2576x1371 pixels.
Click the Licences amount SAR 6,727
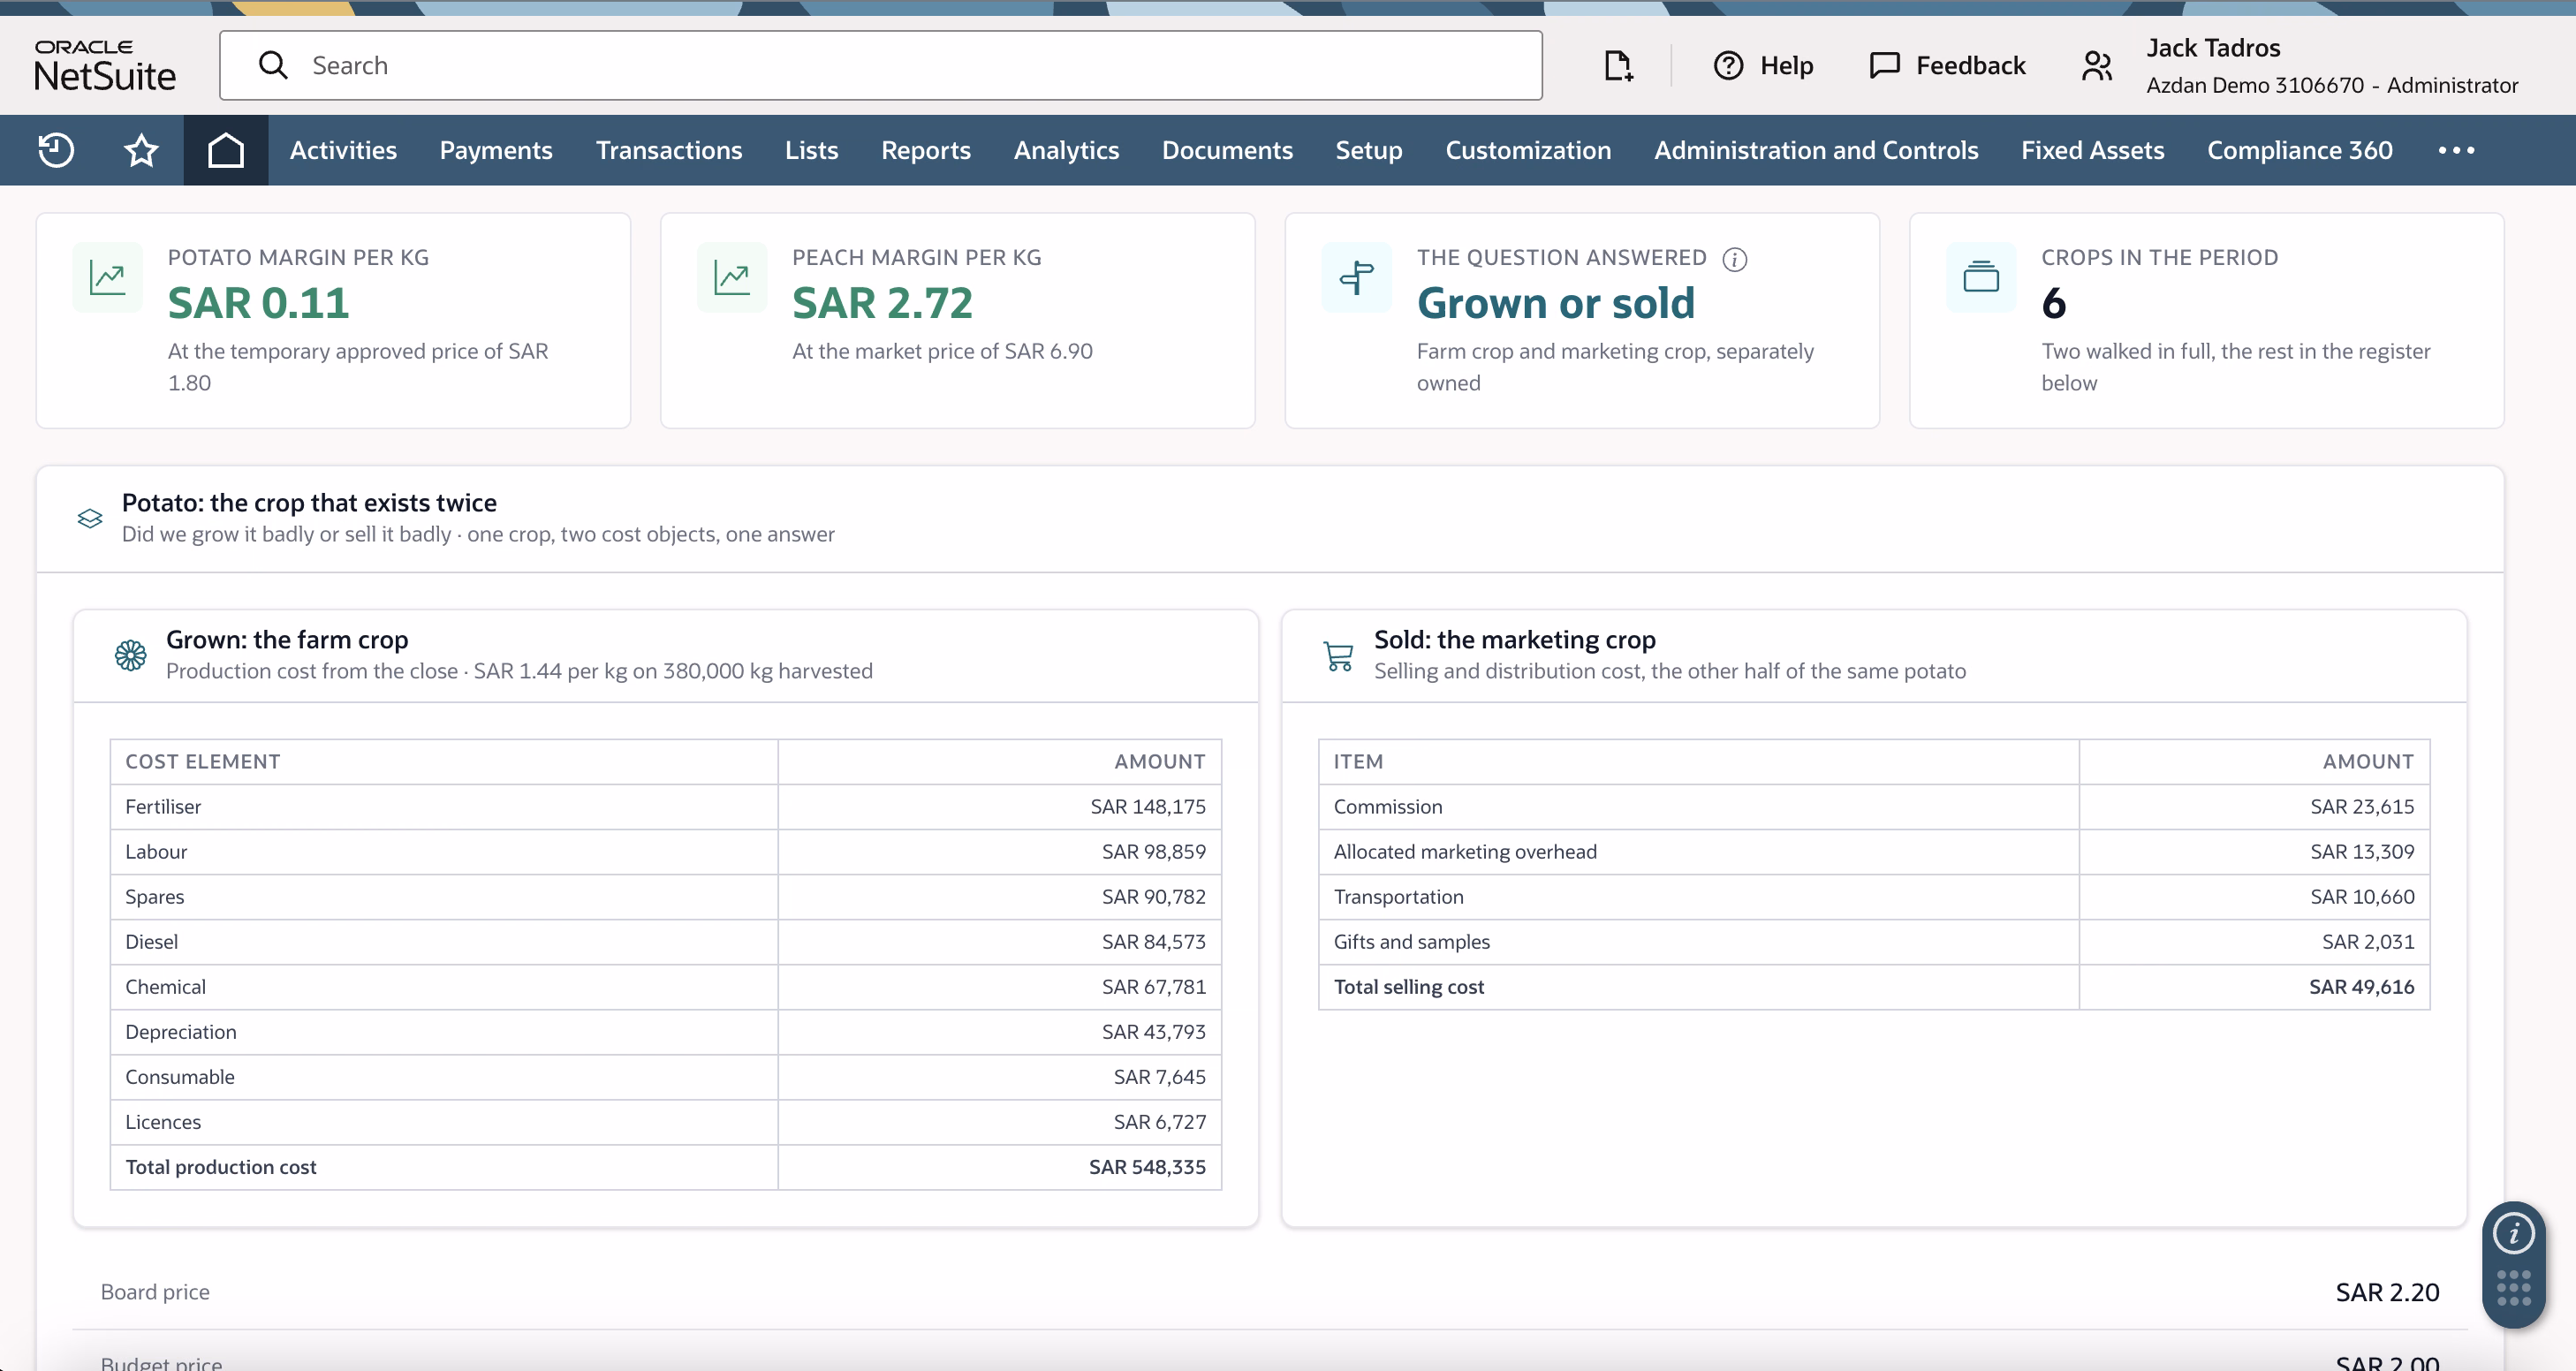[x=1160, y=1122]
